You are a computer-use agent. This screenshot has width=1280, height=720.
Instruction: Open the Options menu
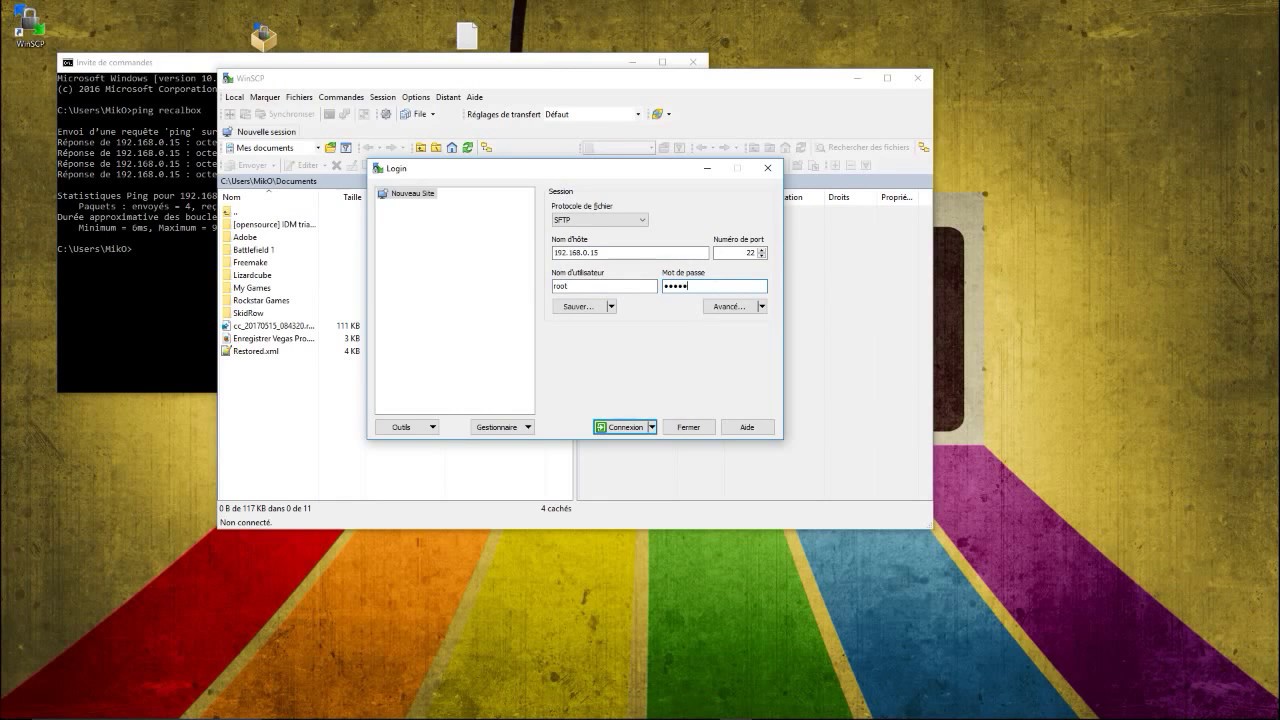pyautogui.click(x=416, y=97)
